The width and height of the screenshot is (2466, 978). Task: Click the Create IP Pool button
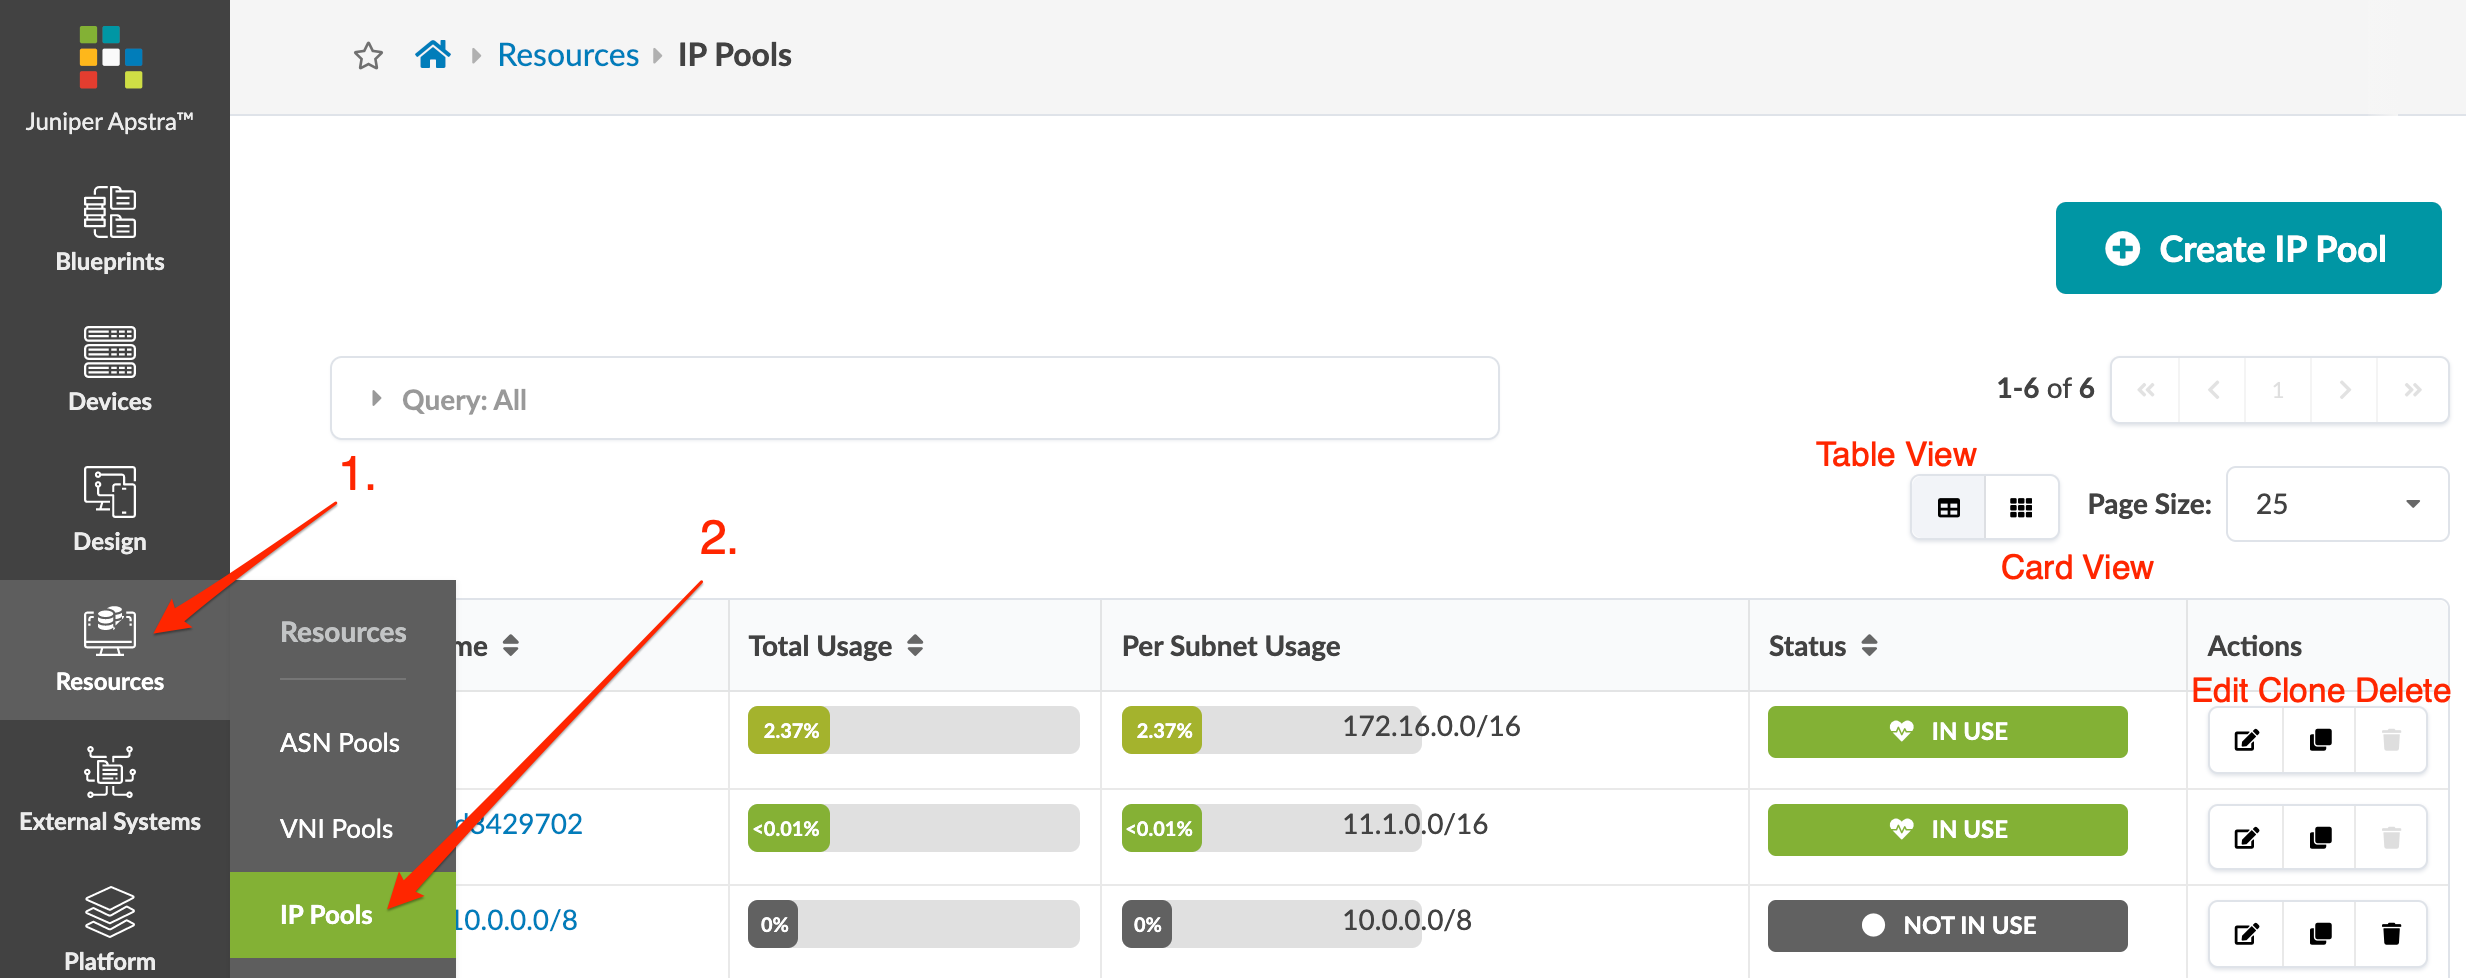point(2248,248)
